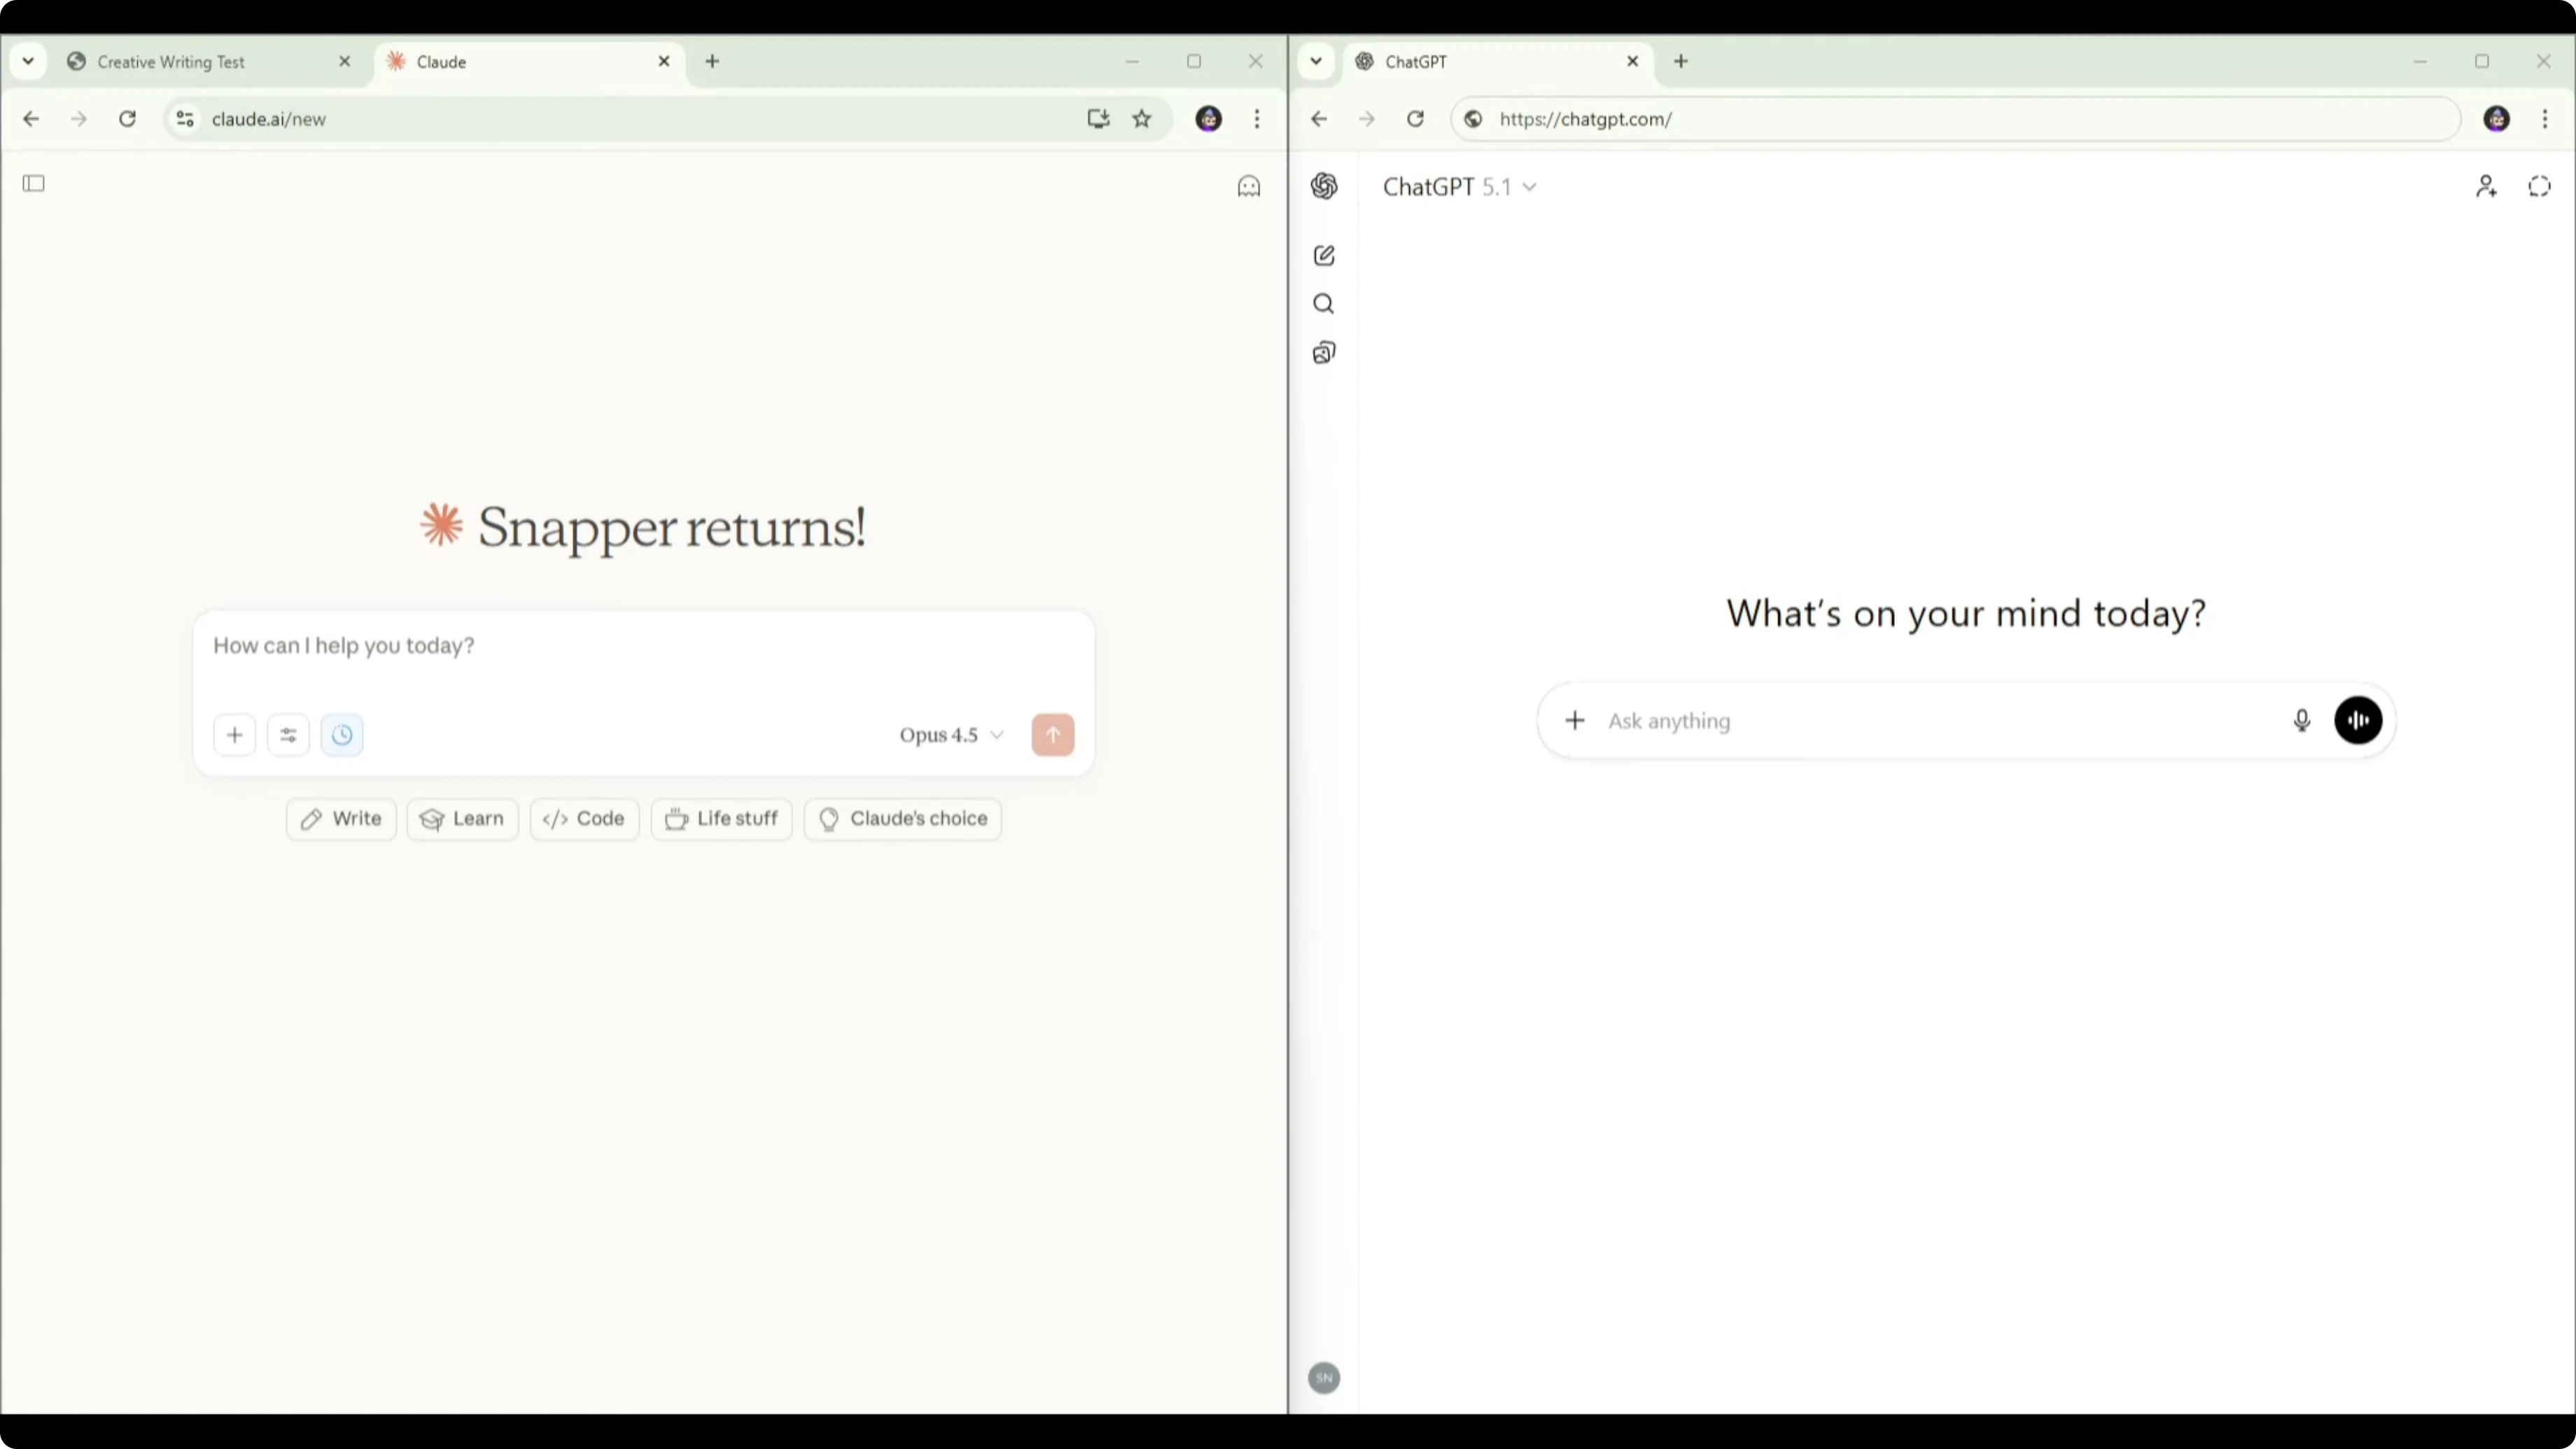Expand the tab search dropdown in the ChatGPT window
2576x1449 pixels.
click(x=1316, y=61)
